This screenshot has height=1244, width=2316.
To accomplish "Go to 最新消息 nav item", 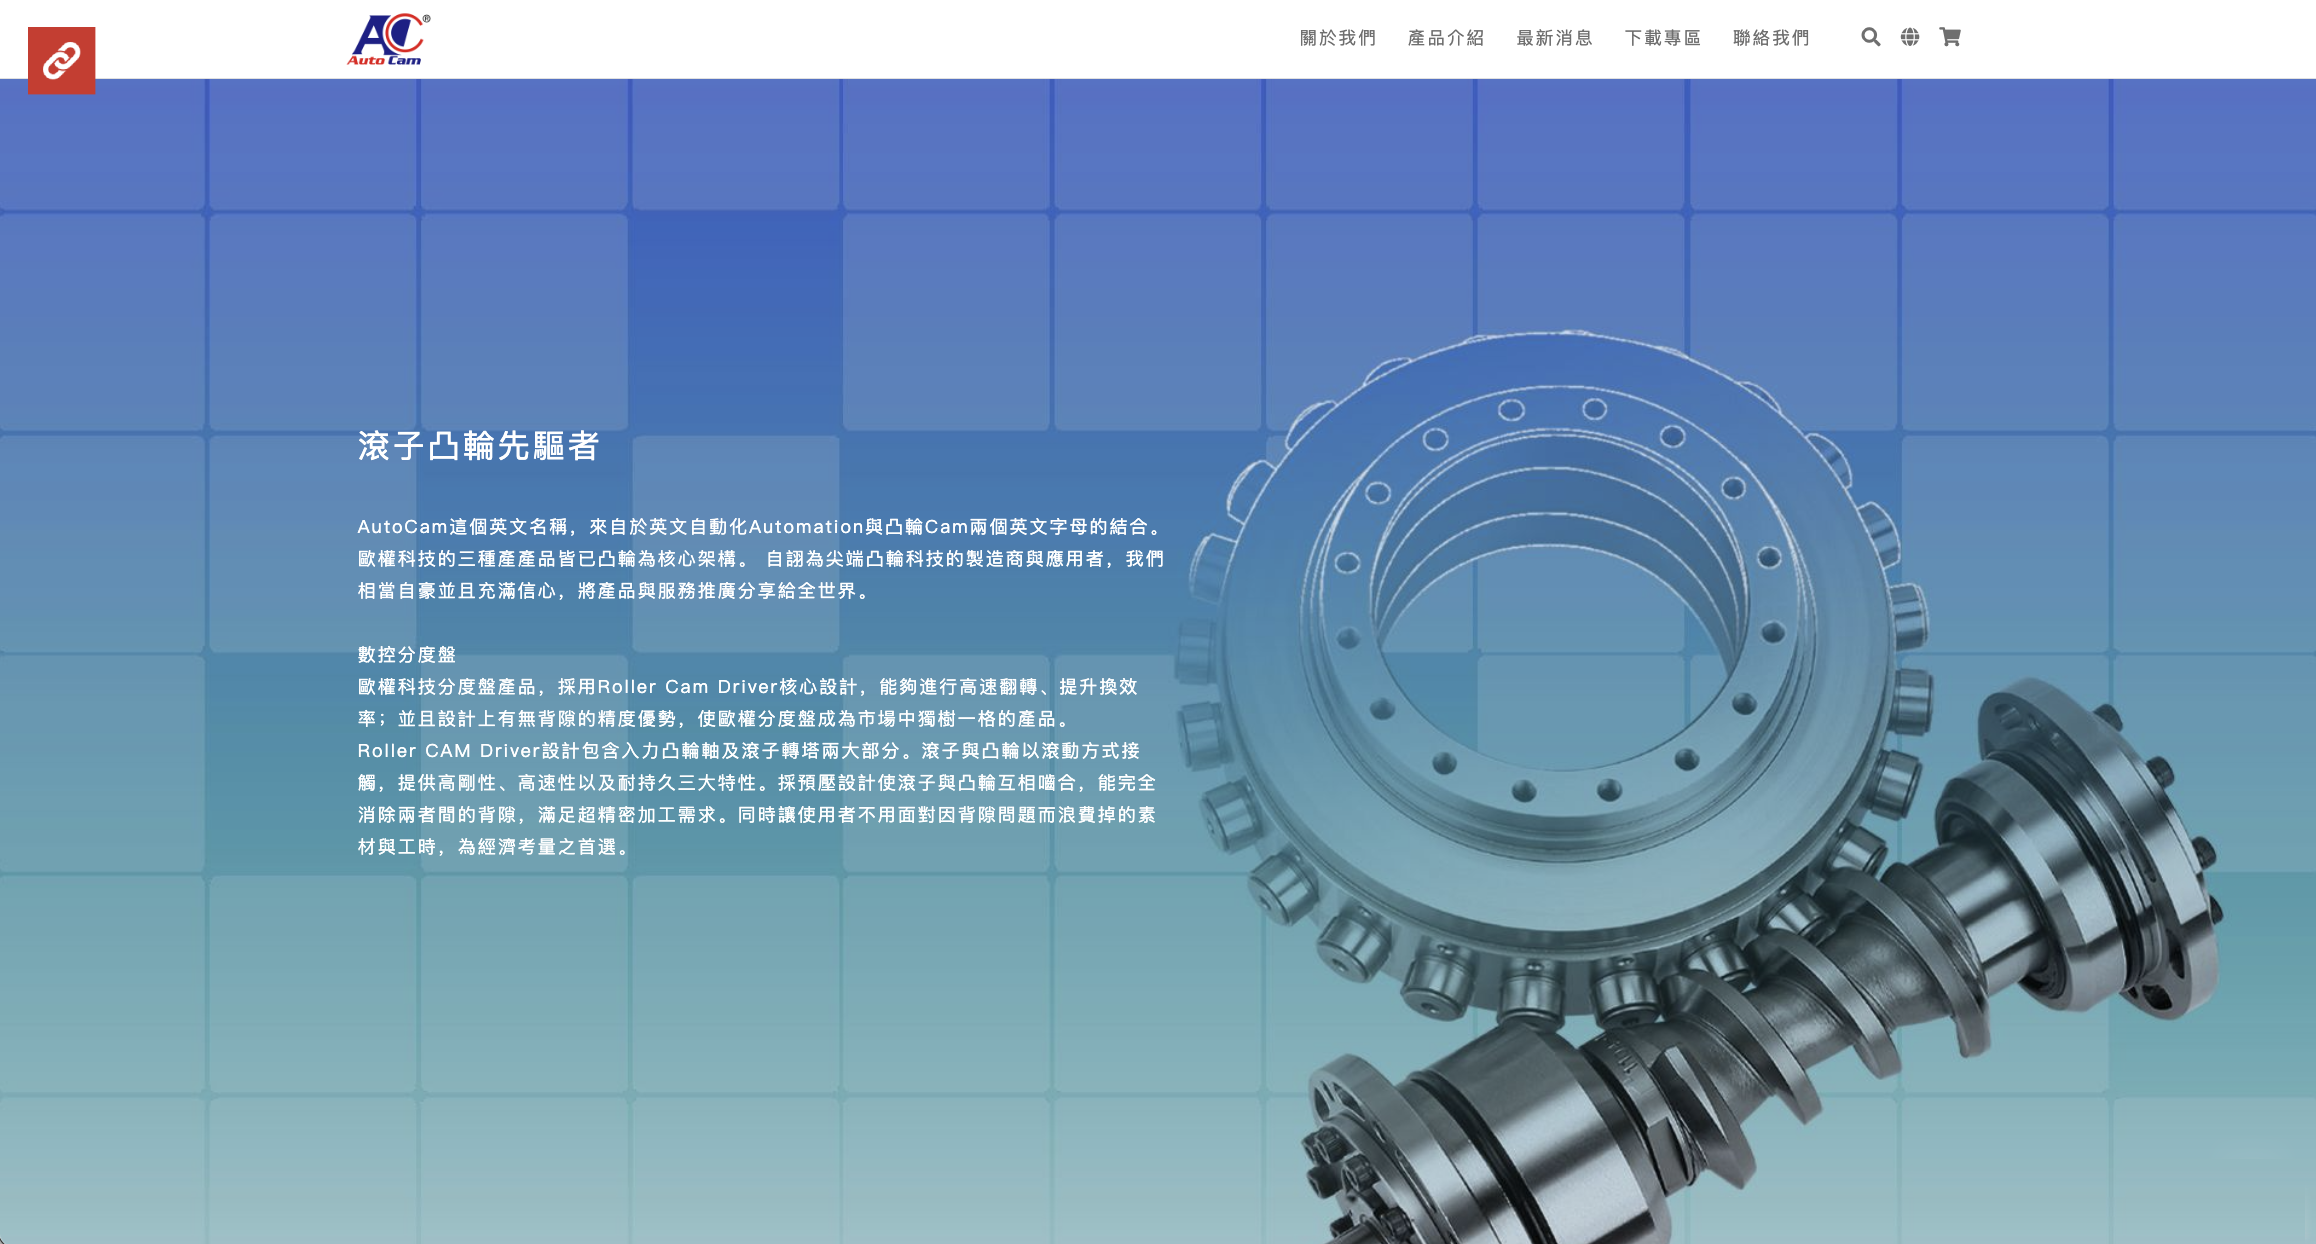I will (1554, 38).
